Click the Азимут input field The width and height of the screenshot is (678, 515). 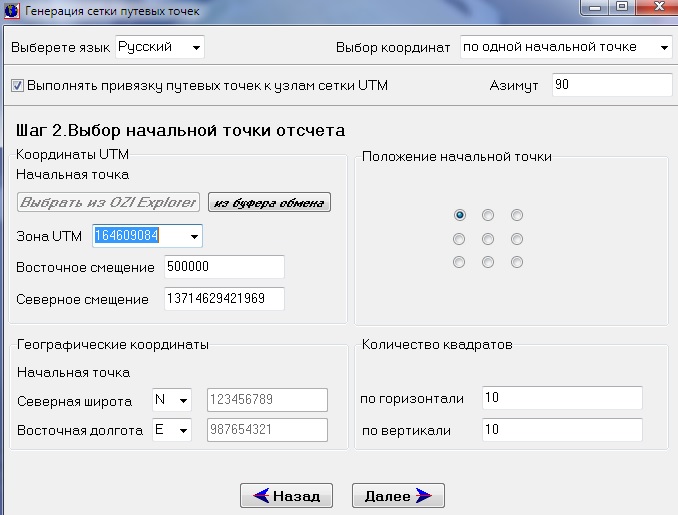[x=610, y=86]
